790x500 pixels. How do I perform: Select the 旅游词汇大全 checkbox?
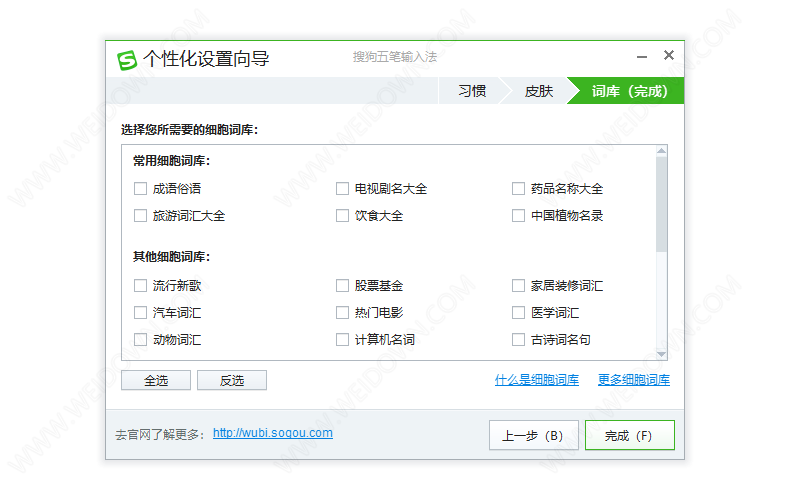coord(140,216)
